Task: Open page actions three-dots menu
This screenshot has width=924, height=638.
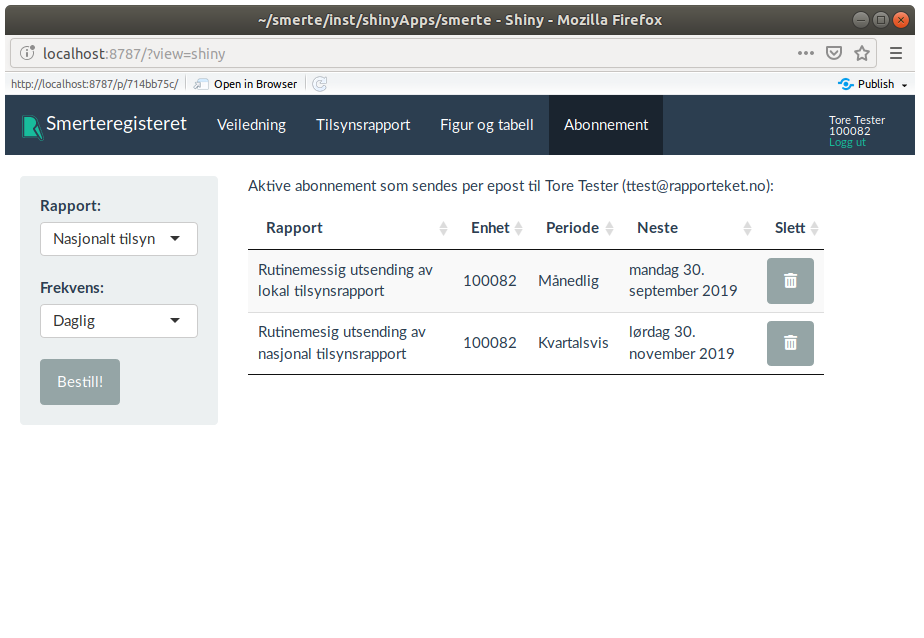Action: 806,54
